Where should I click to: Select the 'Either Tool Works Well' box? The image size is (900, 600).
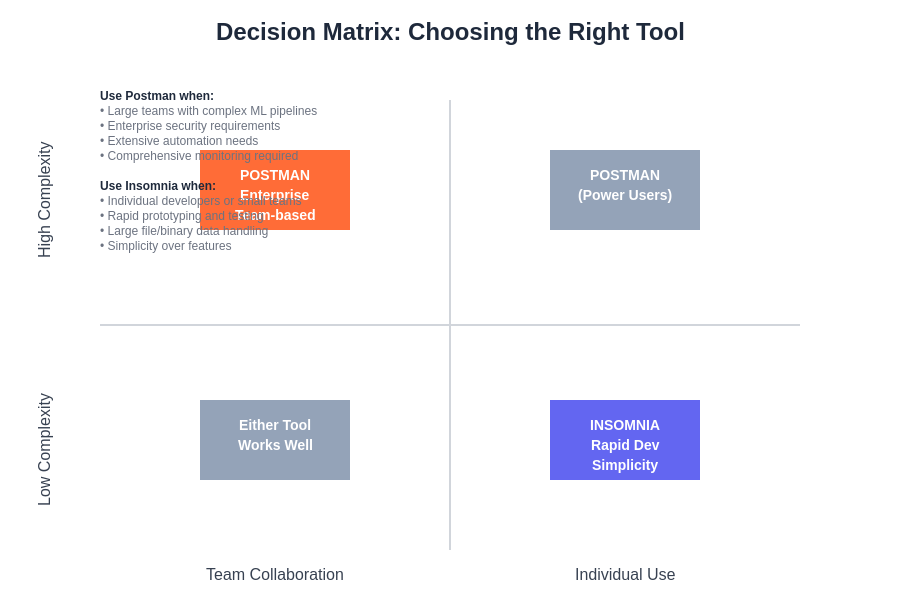275,440
